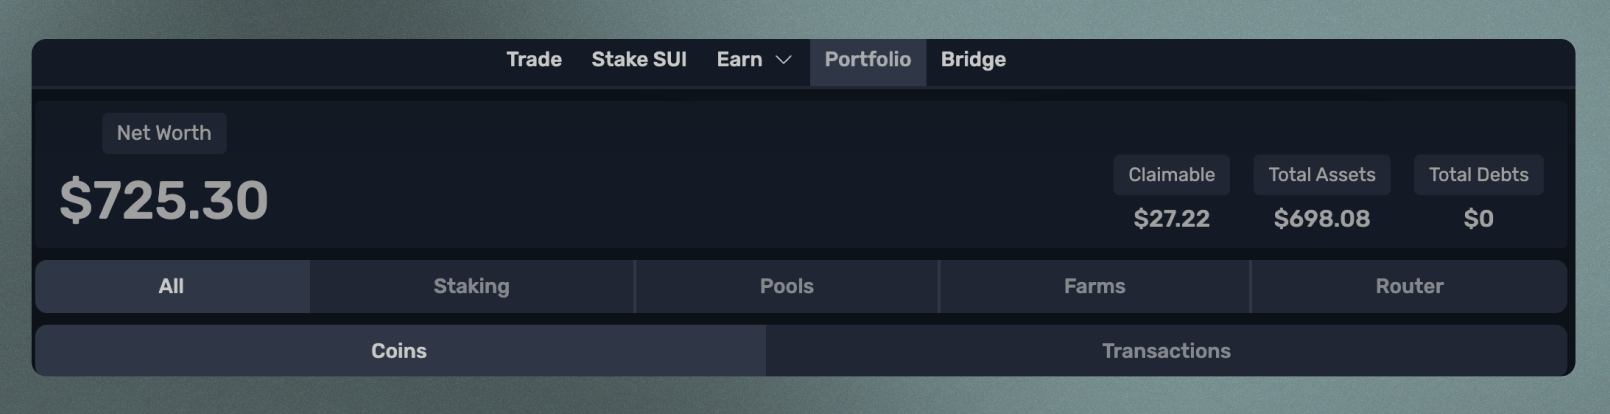Show the Farms tab
This screenshot has width=1610, height=414.
[1095, 287]
